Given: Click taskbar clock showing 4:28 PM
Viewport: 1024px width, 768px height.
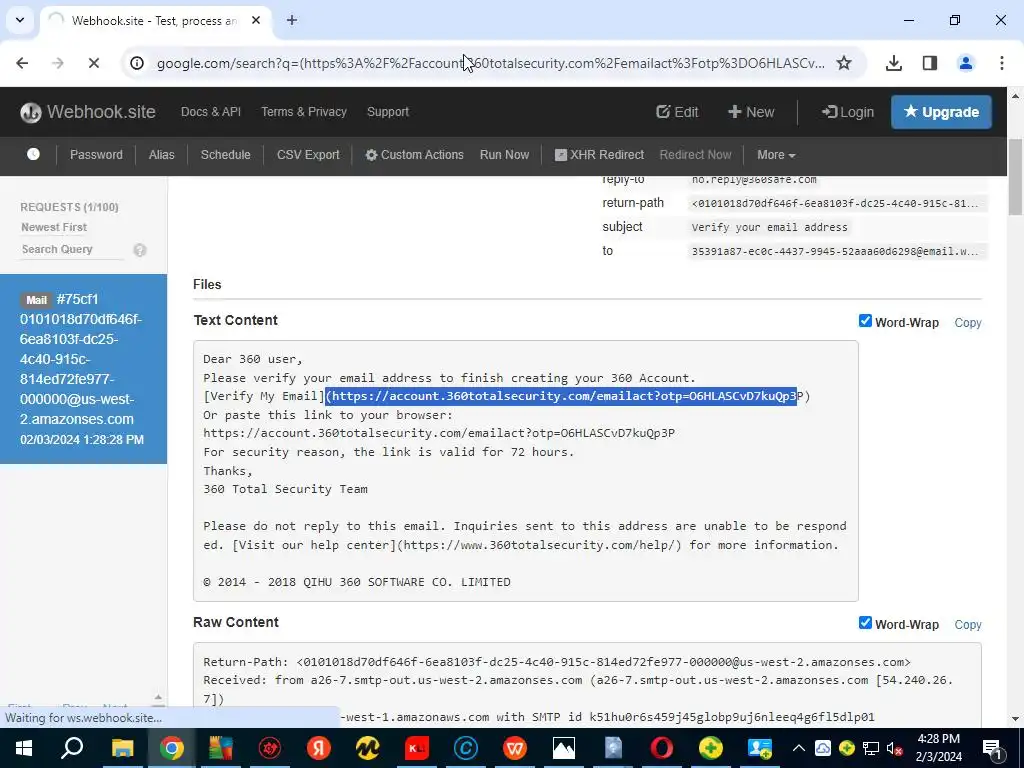Looking at the screenshot, I should [939, 748].
